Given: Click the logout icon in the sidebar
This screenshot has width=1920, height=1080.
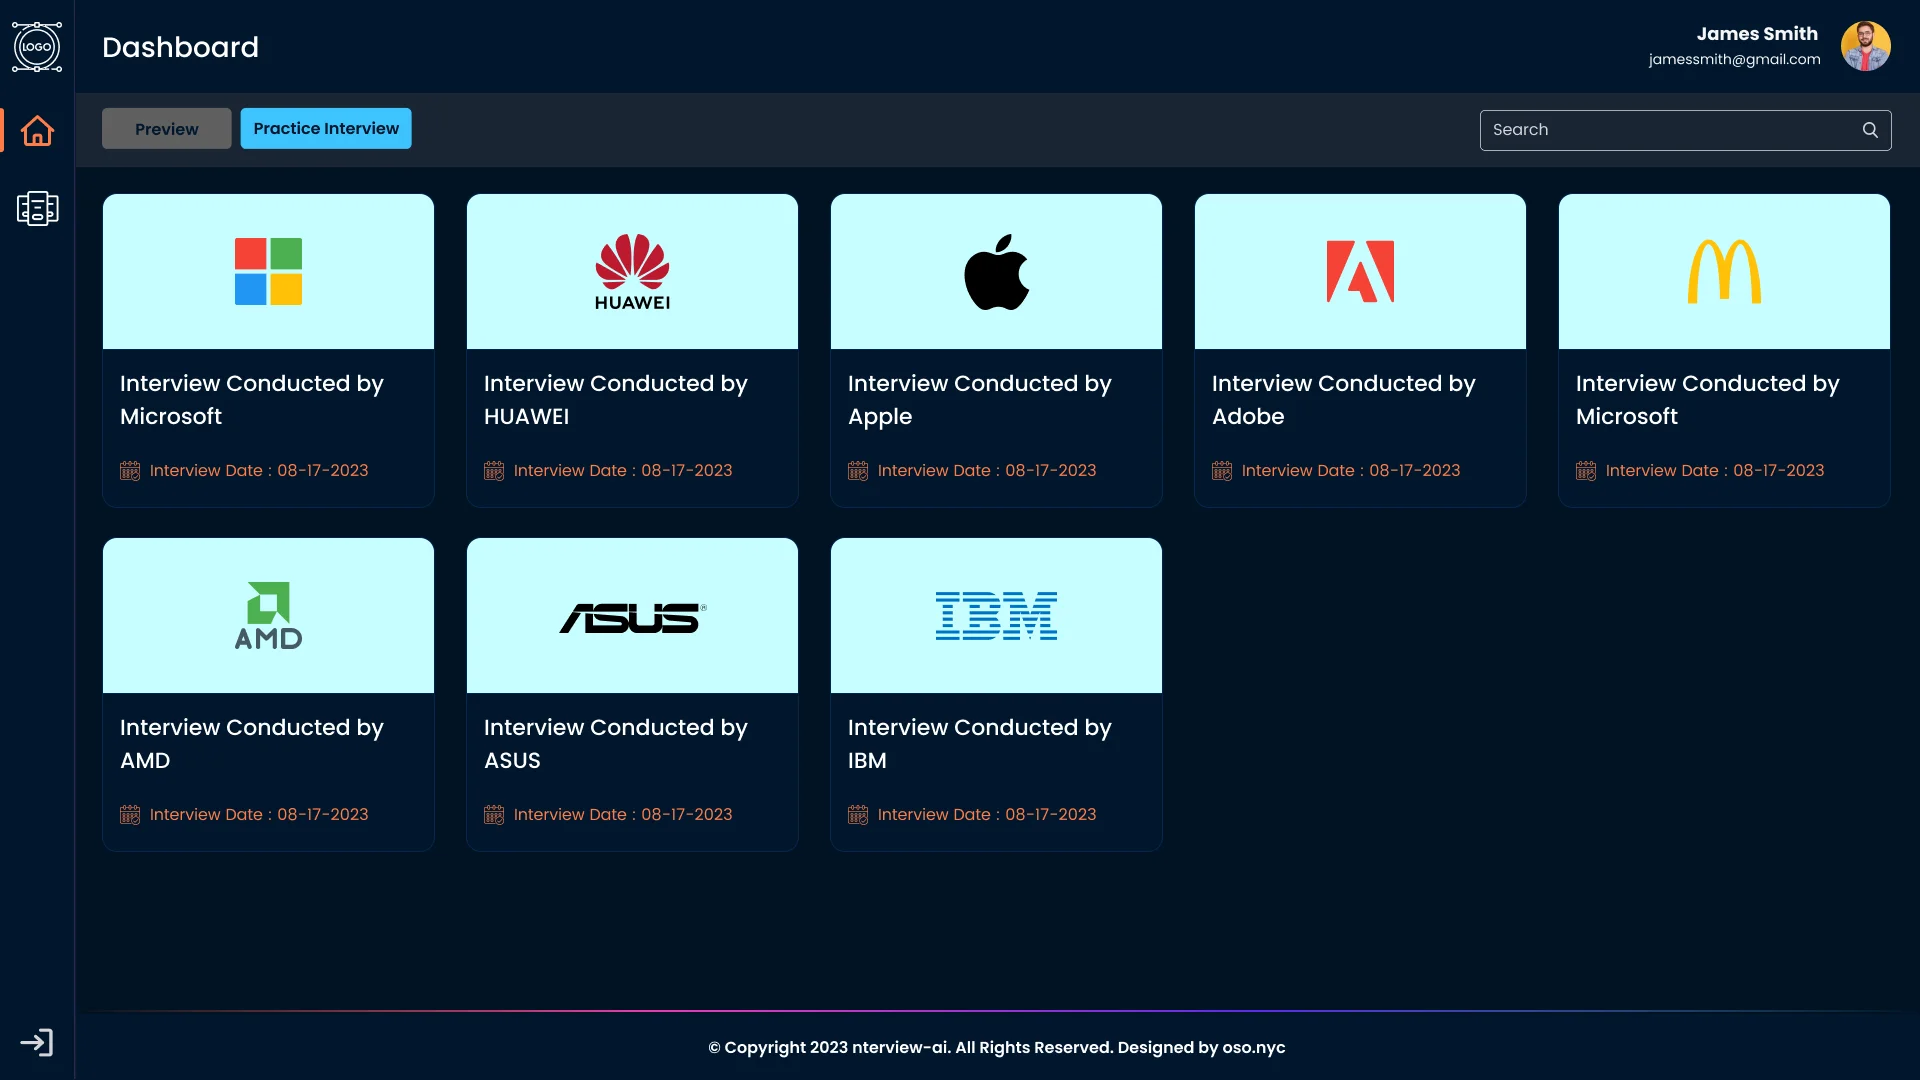Looking at the screenshot, I should click(37, 1043).
